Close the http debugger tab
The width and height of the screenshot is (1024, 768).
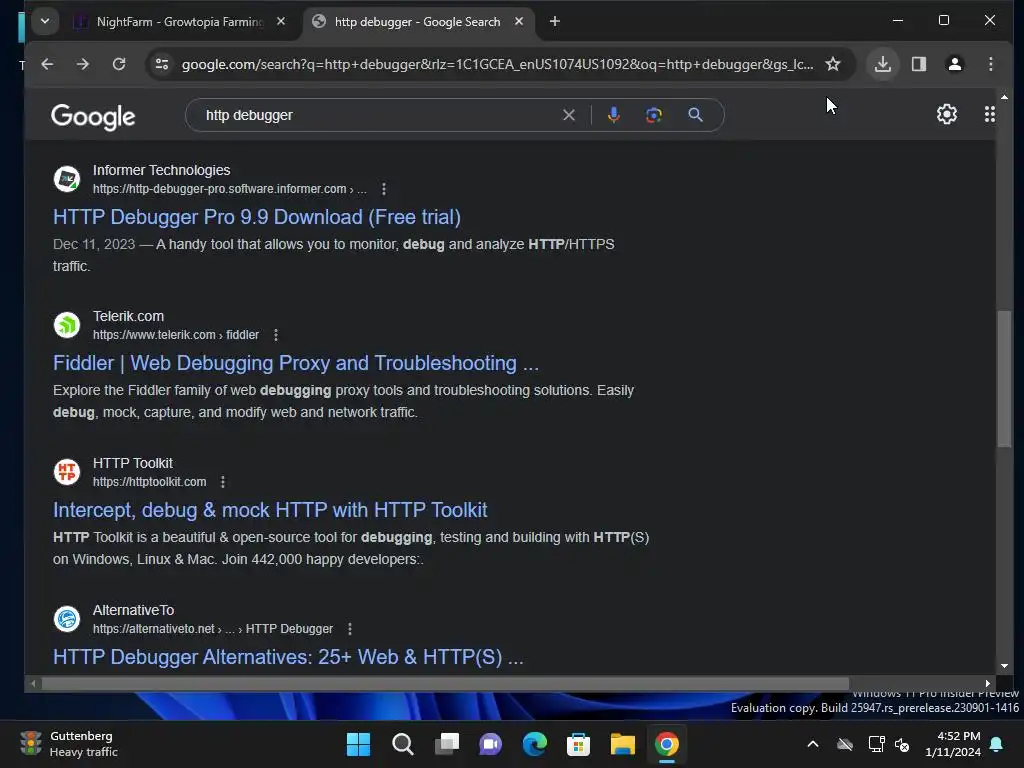(x=519, y=22)
